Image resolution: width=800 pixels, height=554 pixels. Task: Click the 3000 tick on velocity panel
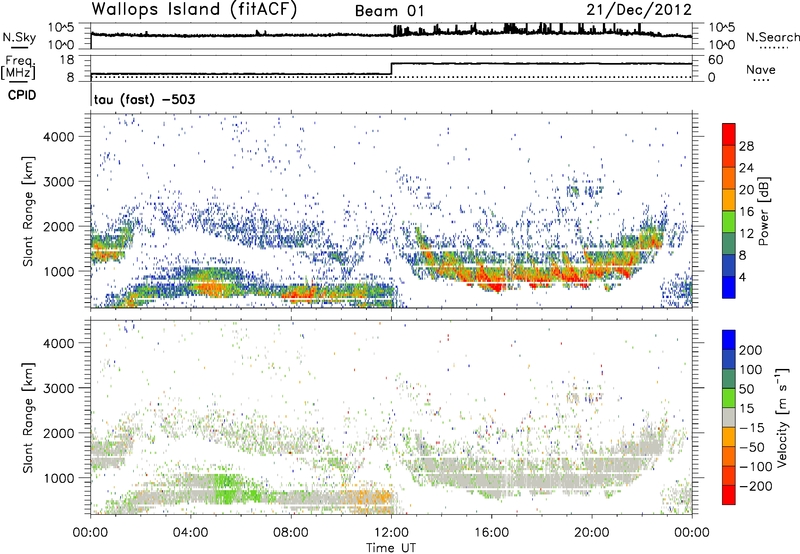click(58, 388)
